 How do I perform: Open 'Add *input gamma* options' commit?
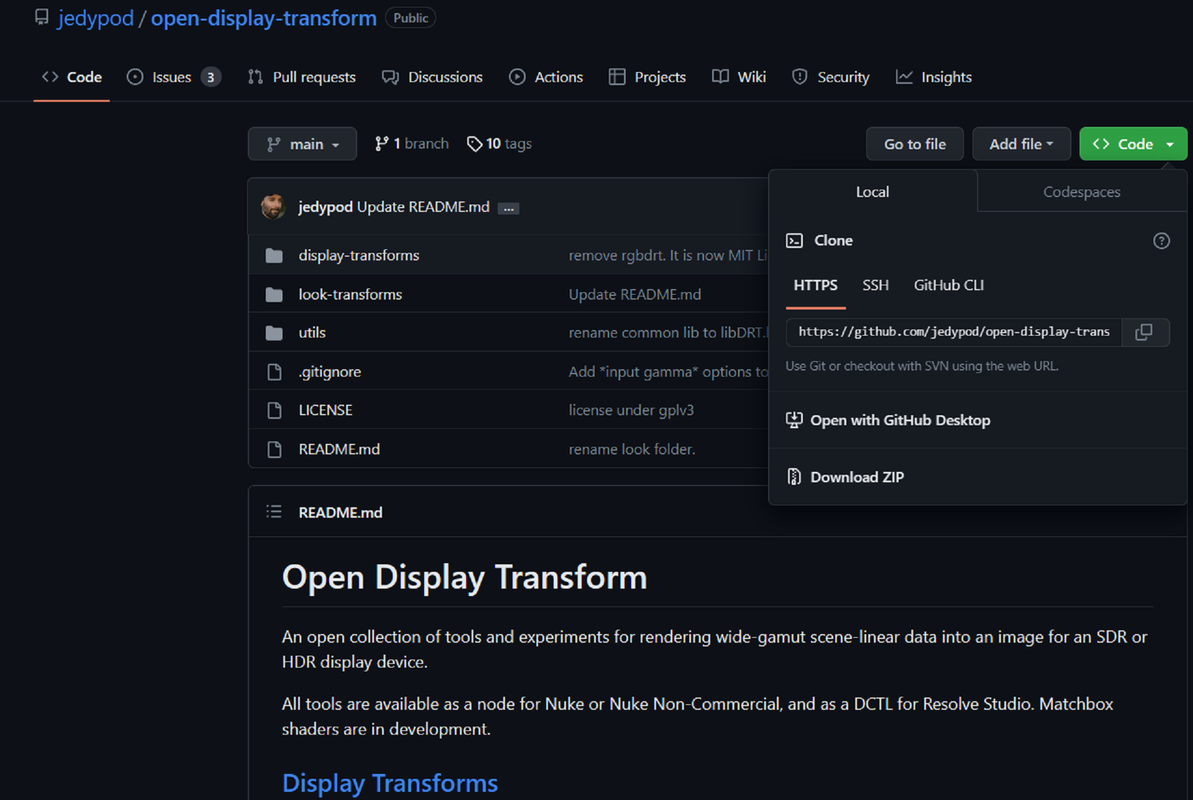[668, 371]
